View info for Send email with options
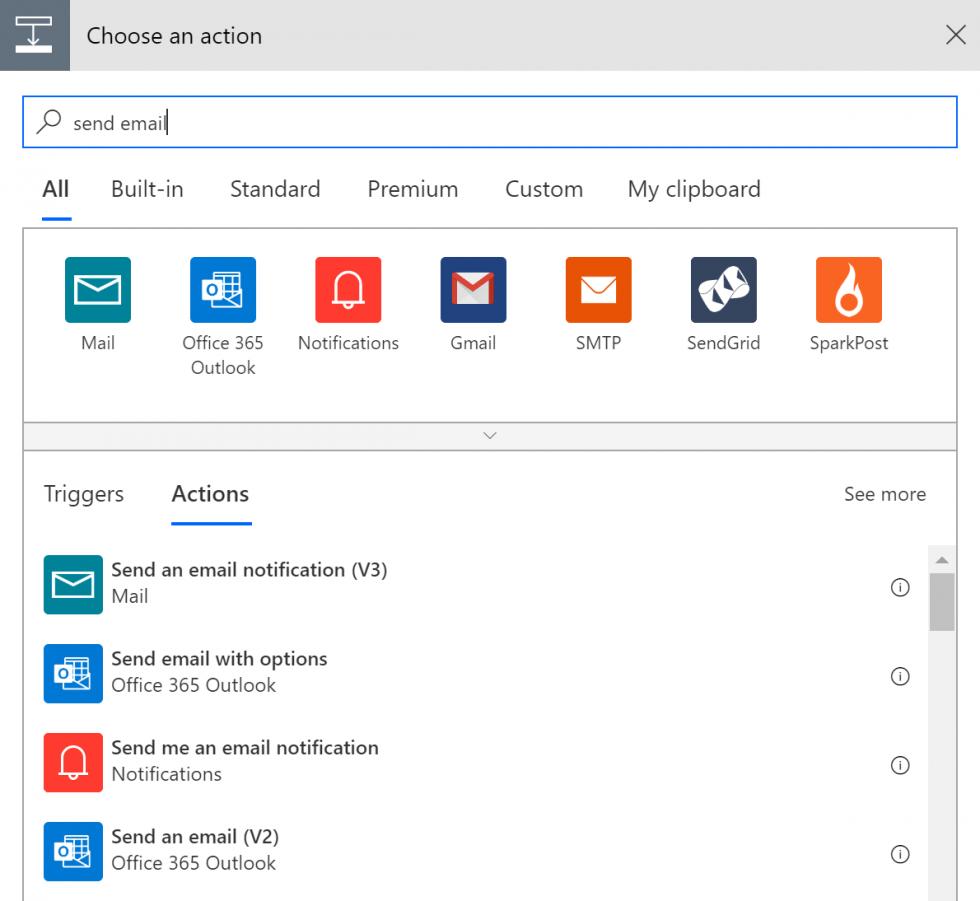 (900, 676)
